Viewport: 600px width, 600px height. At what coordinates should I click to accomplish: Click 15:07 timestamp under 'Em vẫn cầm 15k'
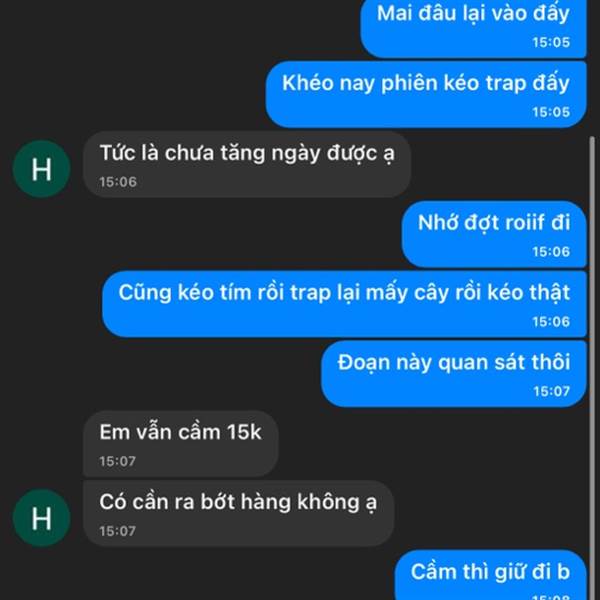(117, 461)
